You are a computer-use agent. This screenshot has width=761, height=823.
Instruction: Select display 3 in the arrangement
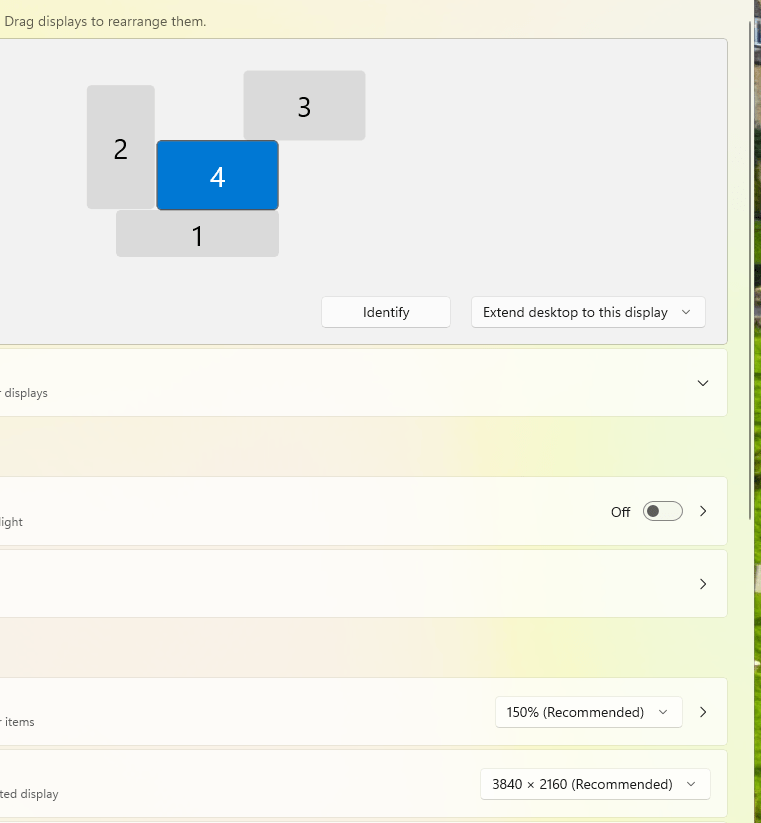pos(304,105)
